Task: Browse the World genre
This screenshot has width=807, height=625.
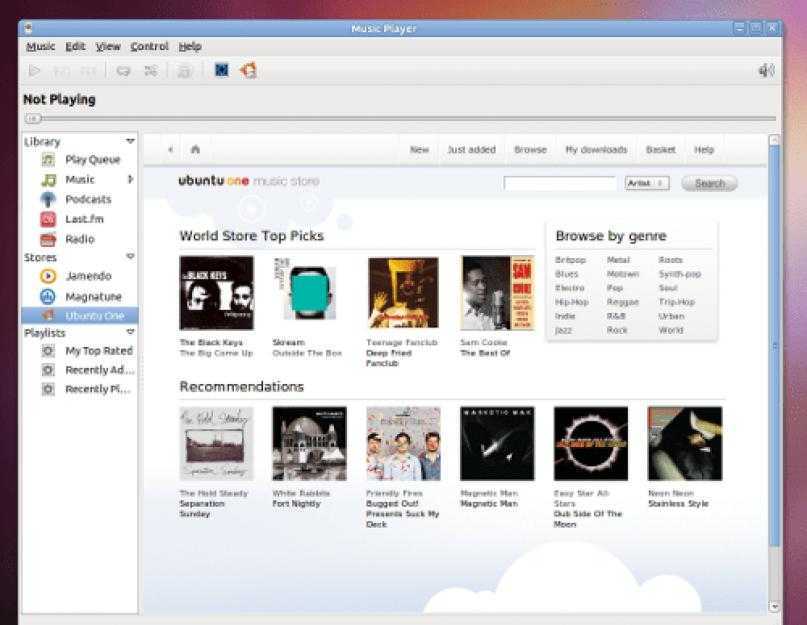Action: click(671, 330)
